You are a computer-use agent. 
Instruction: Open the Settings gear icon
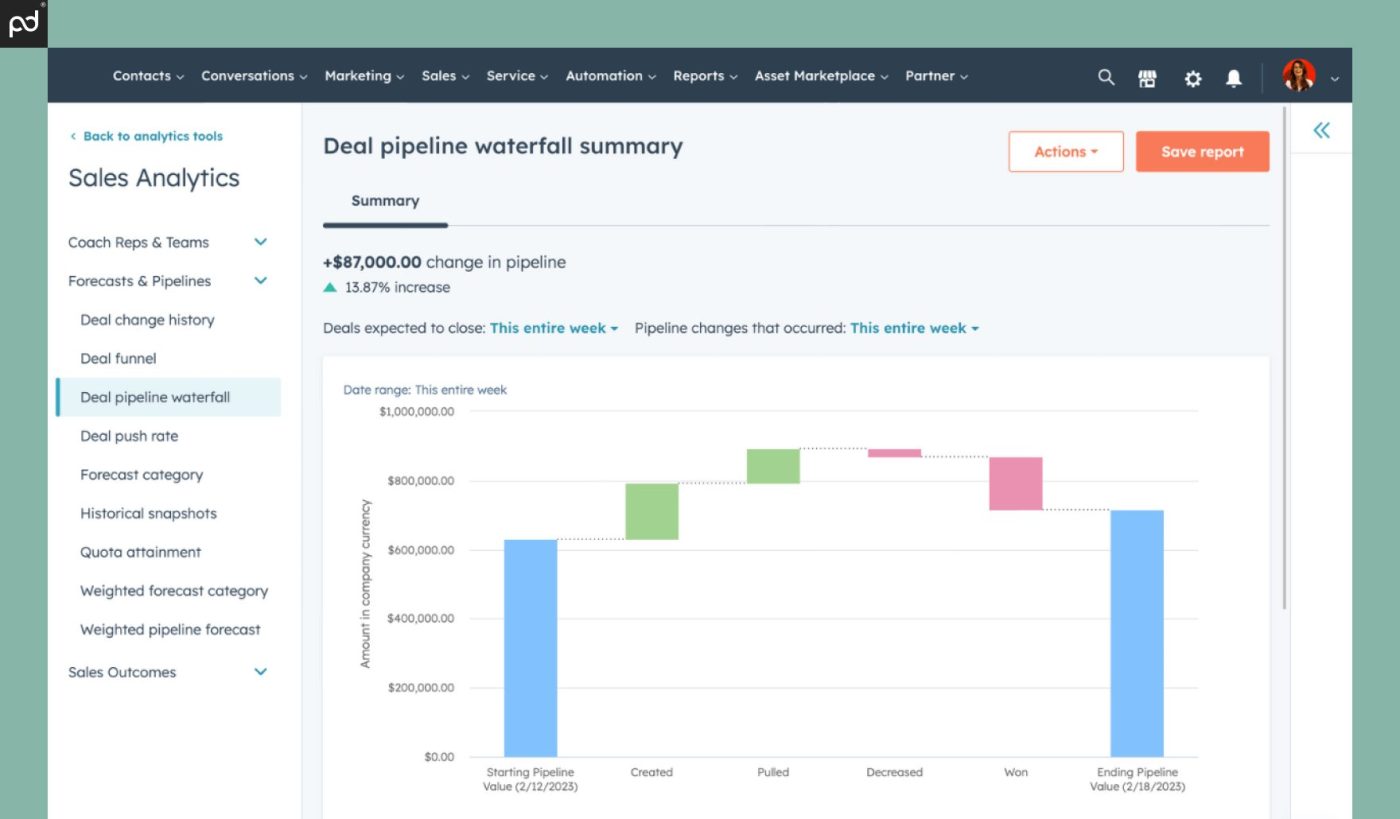1192,76
